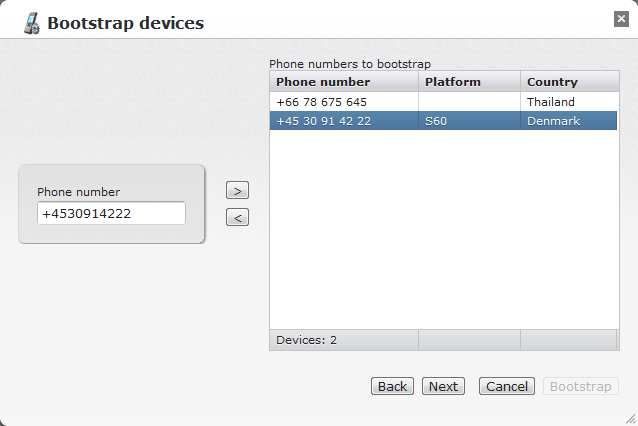
Task: Click the greyed-out Bootstrap button
Action: point(581,387)
